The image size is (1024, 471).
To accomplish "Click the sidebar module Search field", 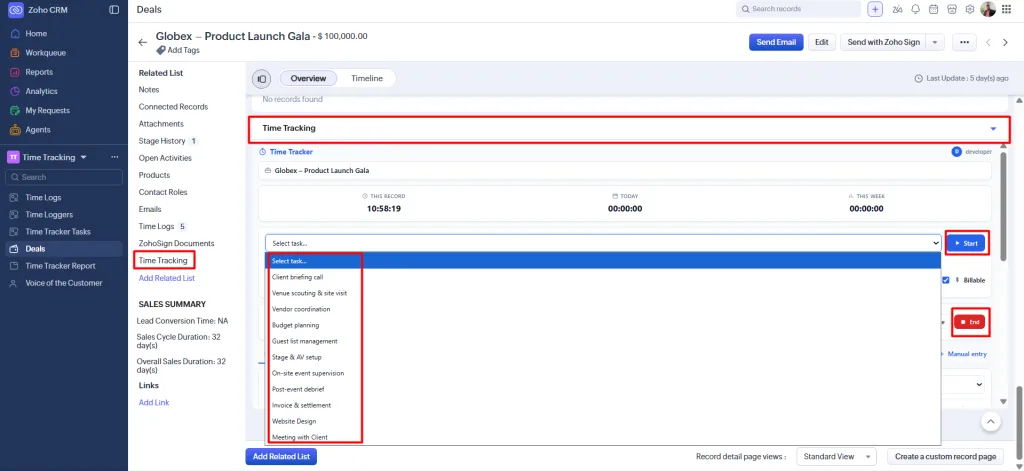I will tap(64, 177).
